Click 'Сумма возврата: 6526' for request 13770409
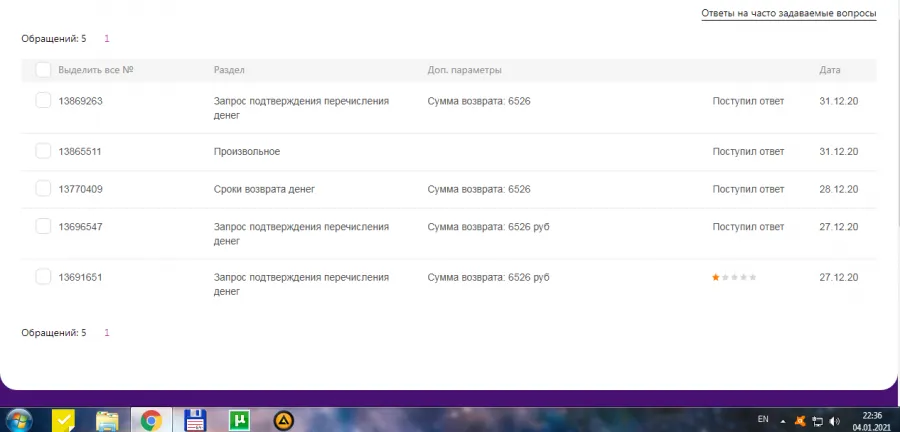Image resolution: width=900 pixels, height=432 pixels. 479,189
